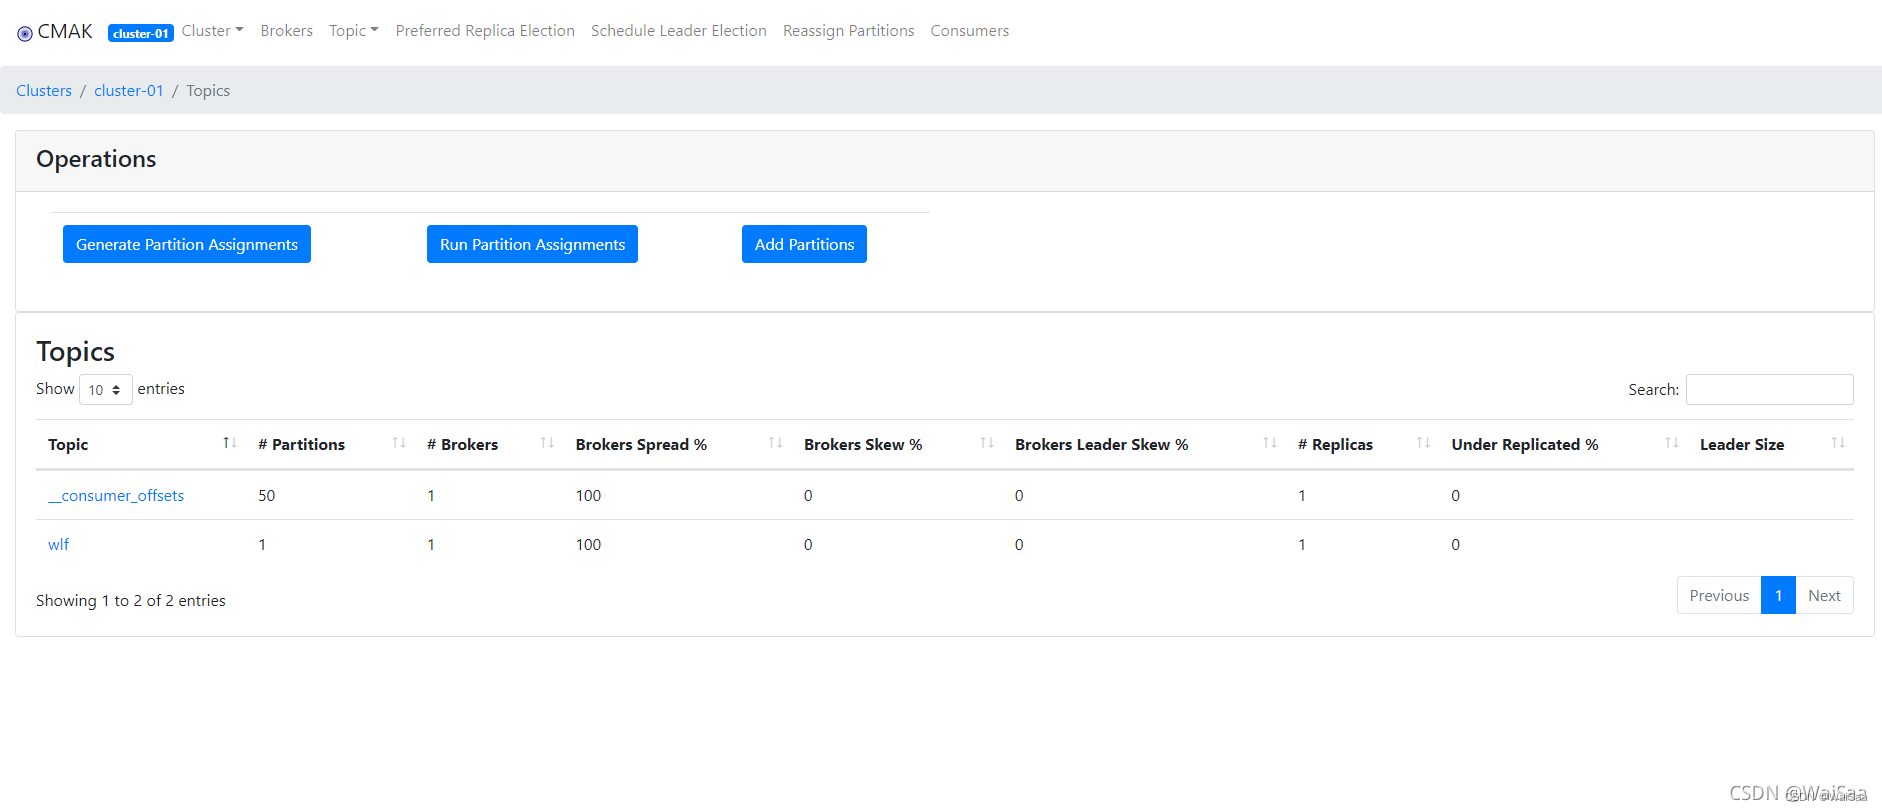
Task: Click 'Showing 1 to 2 of 2 entries'
Action: (131, 601)
